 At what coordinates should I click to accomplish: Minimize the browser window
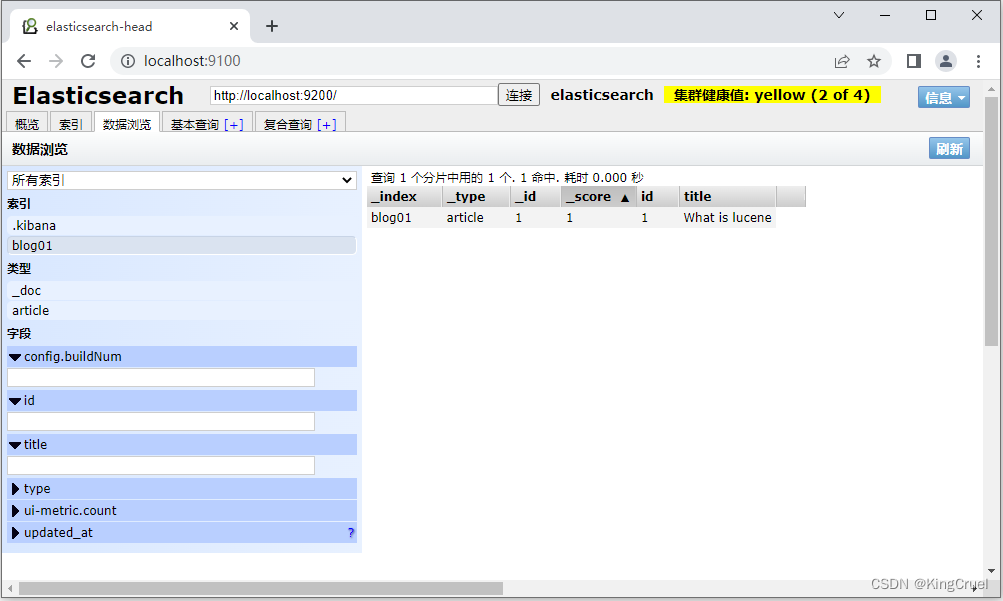(x=885, y=15)
